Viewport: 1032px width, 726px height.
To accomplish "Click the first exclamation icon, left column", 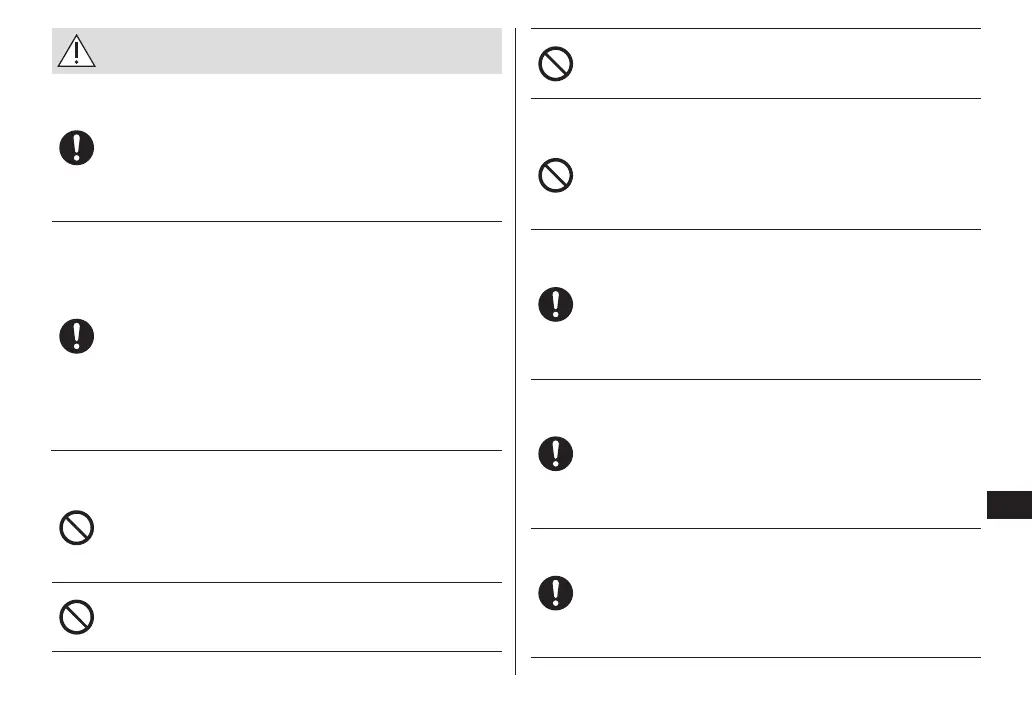I will (x=76, y=149).
